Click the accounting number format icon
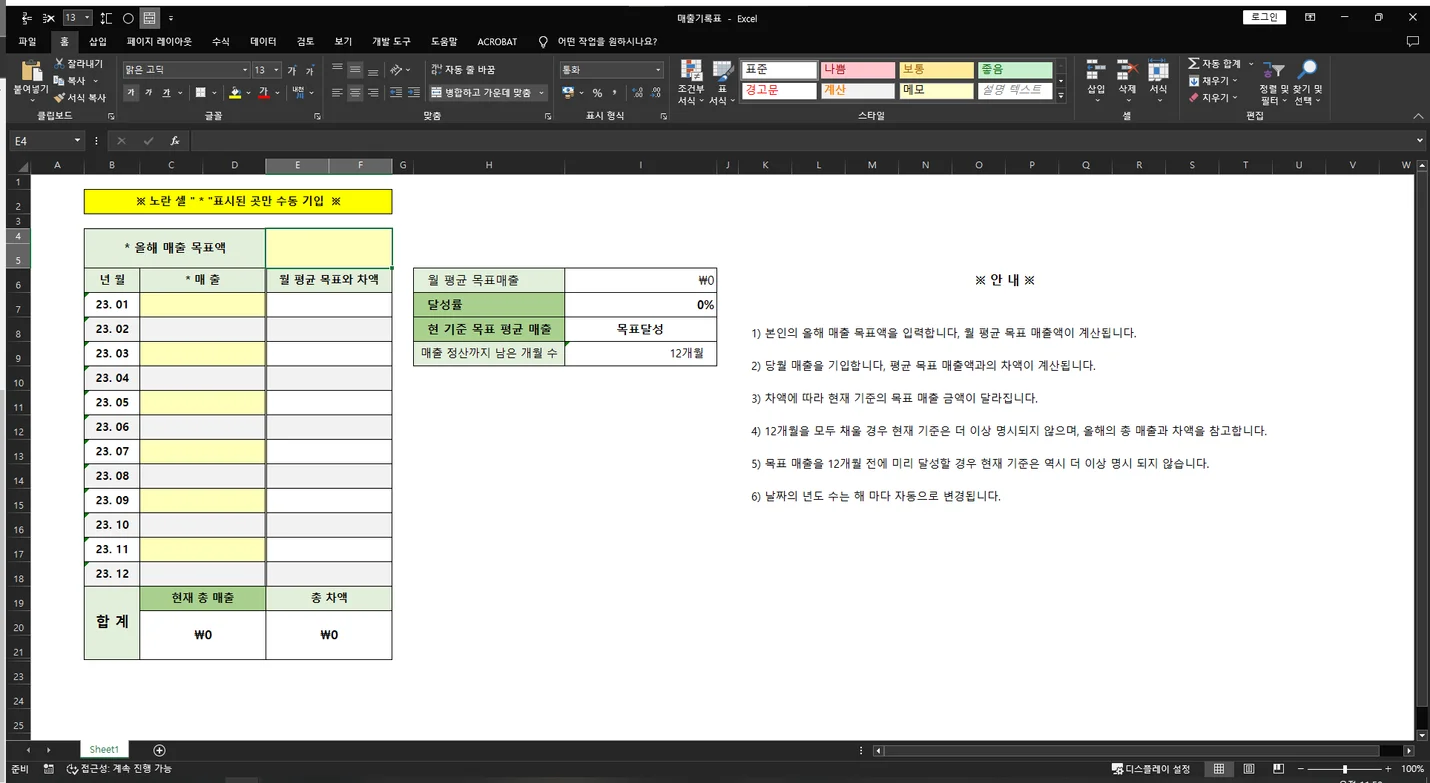This screenshot has height=783, width=1430. pyautogui.click(x=568, y=93)
